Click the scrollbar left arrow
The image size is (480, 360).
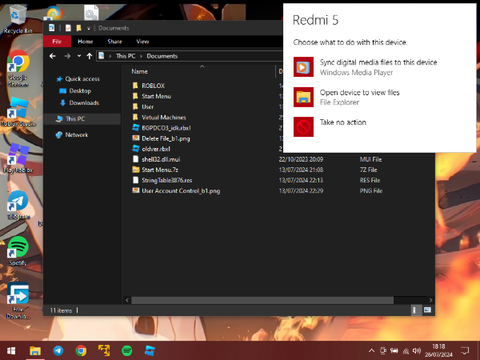tap(127, 300)
